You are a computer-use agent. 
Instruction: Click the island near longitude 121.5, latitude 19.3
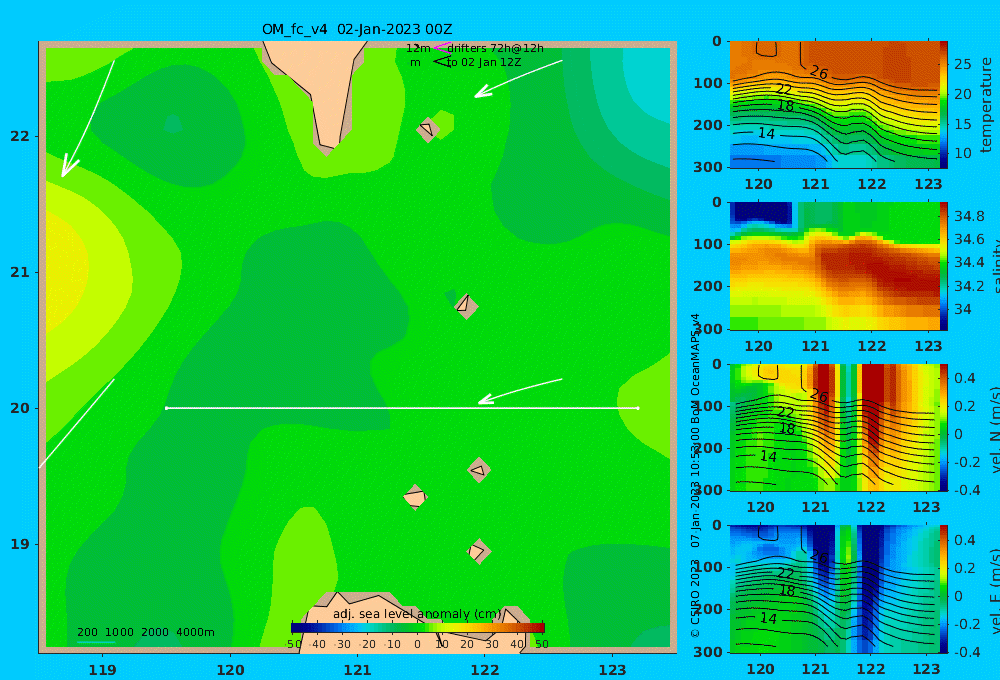[x=415, y=497]
